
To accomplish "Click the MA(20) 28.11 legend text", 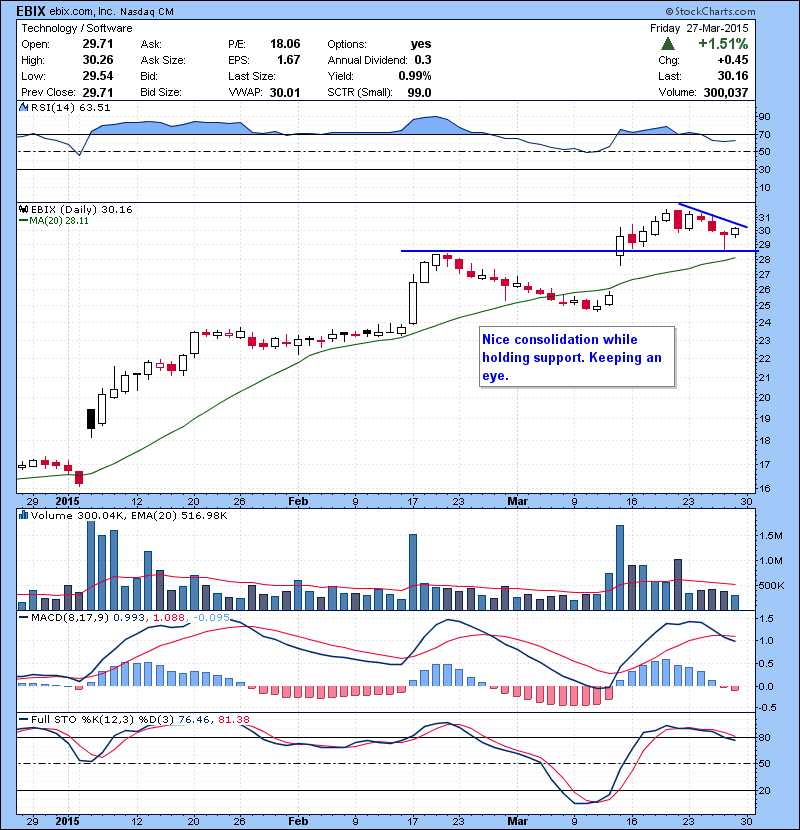I will [x=59, y=221].
